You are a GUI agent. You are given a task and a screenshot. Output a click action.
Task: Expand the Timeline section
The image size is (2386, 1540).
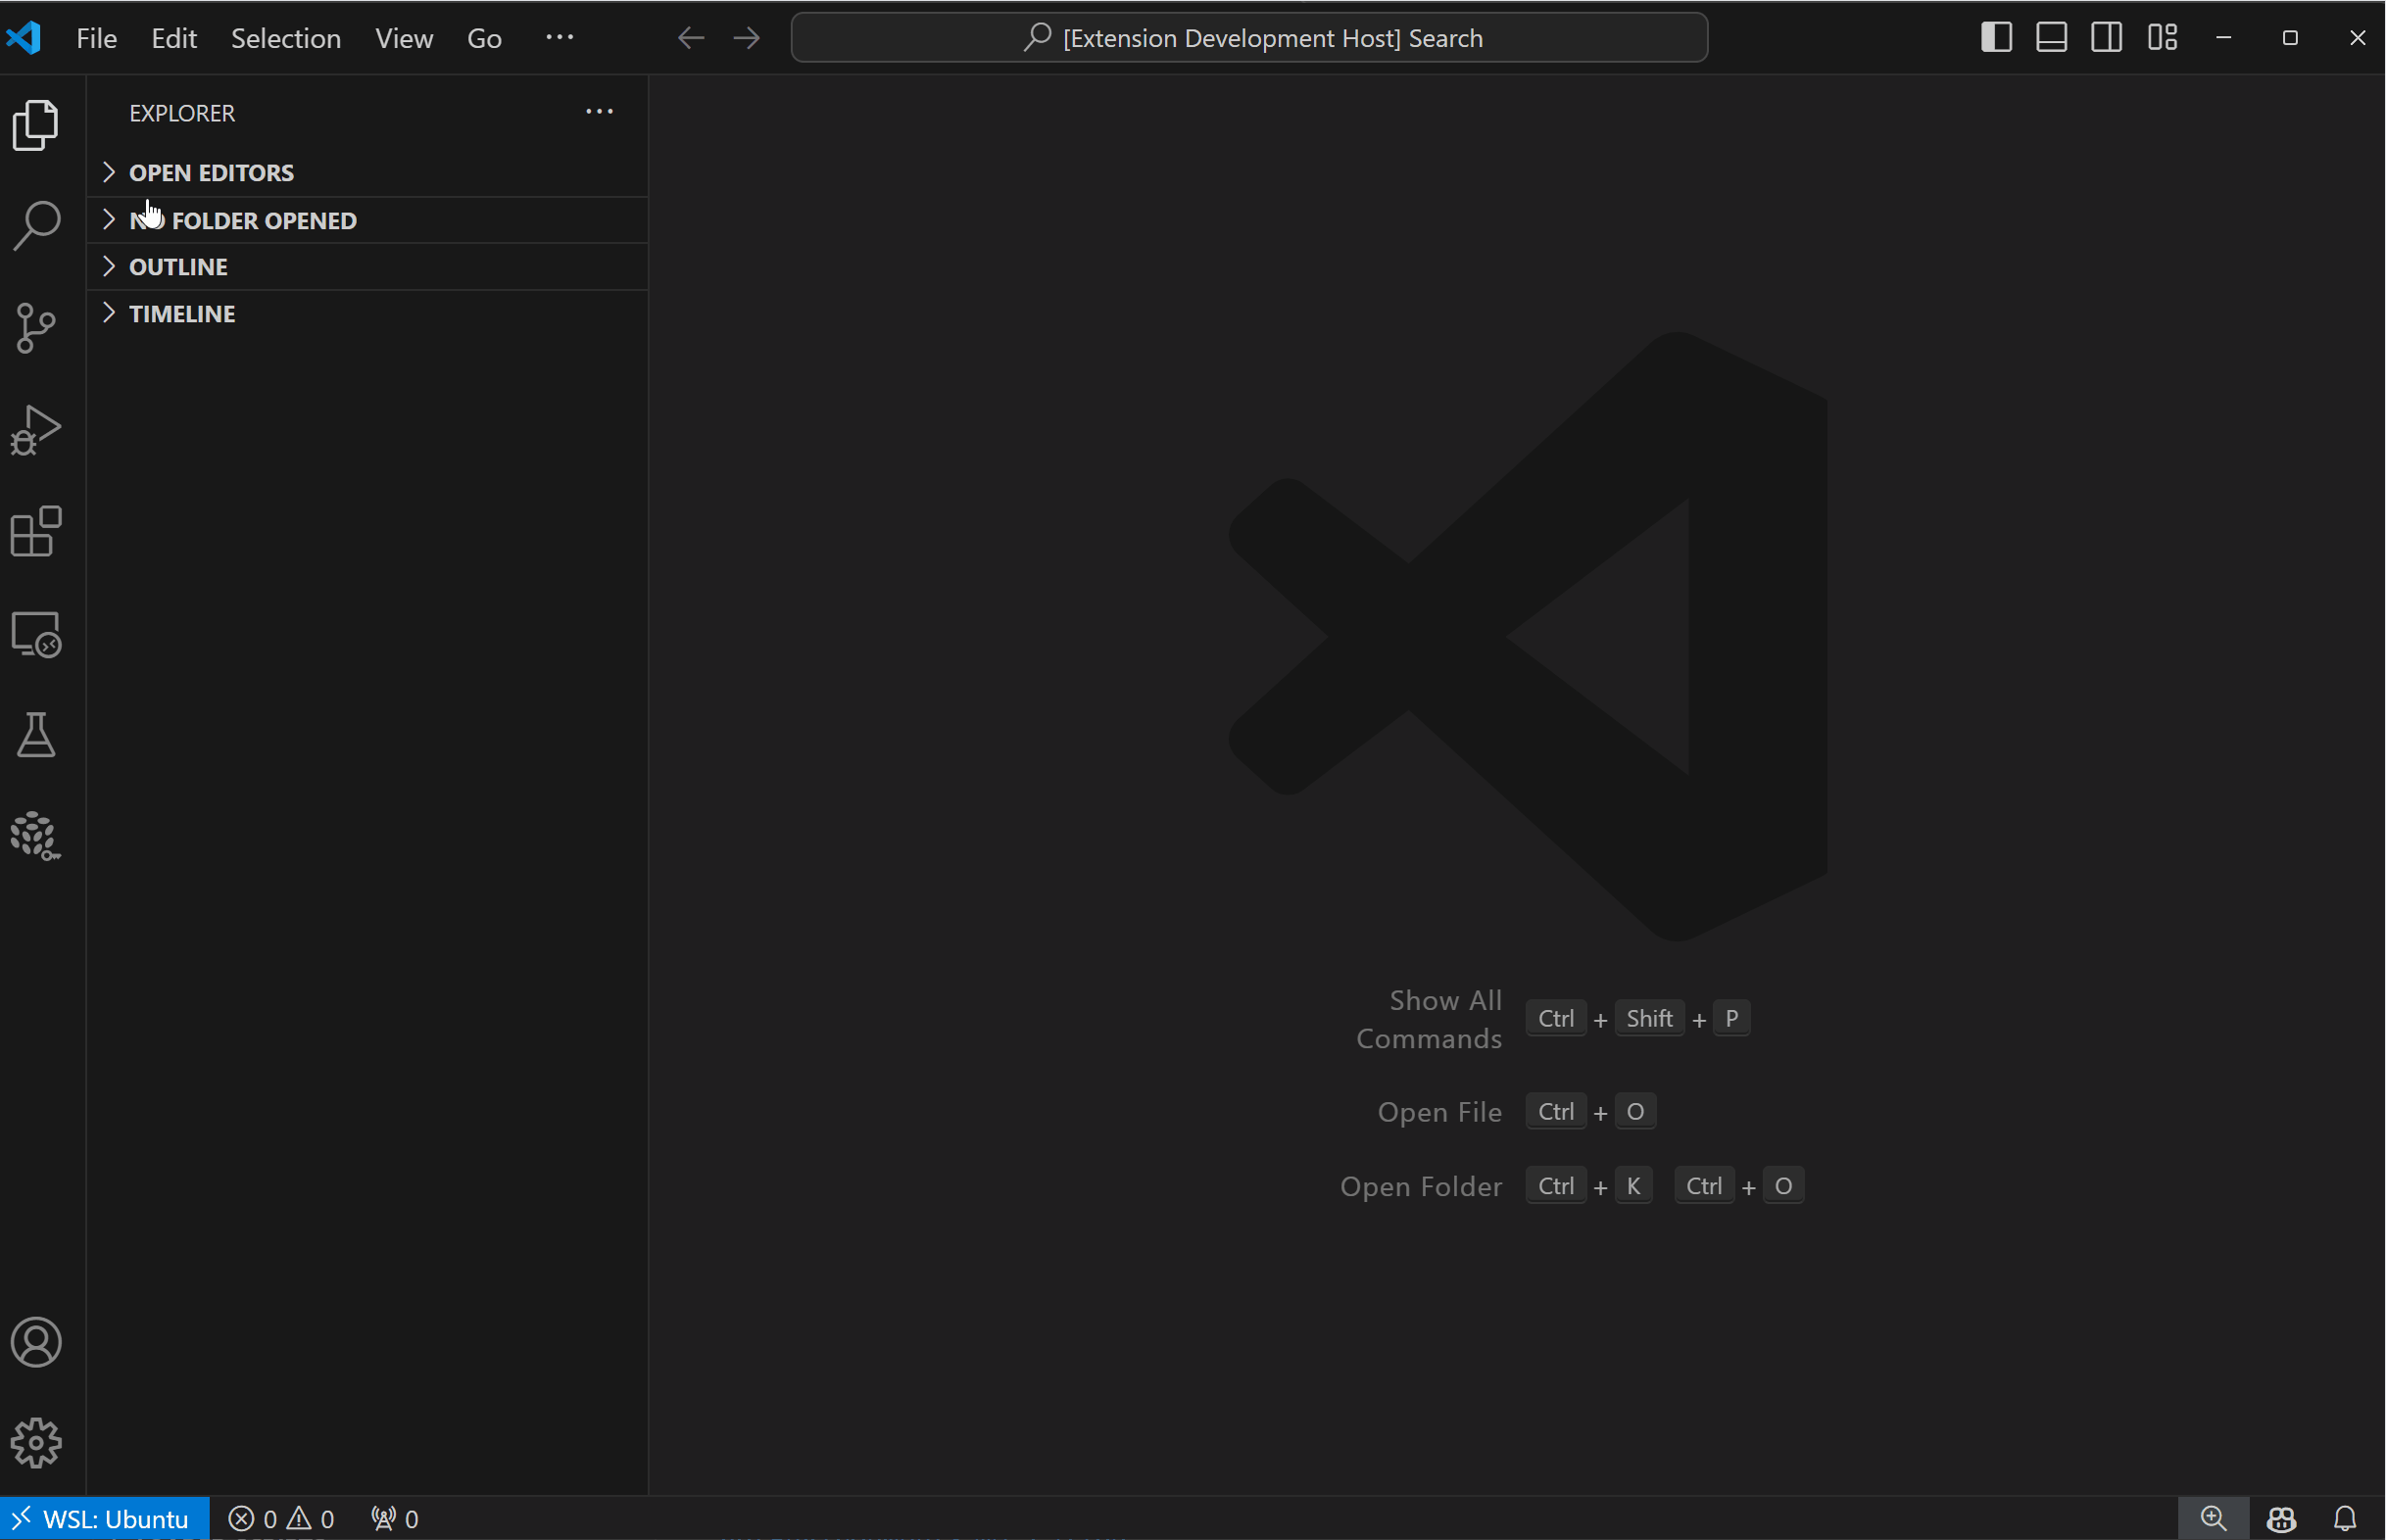(x=368, y=314)
